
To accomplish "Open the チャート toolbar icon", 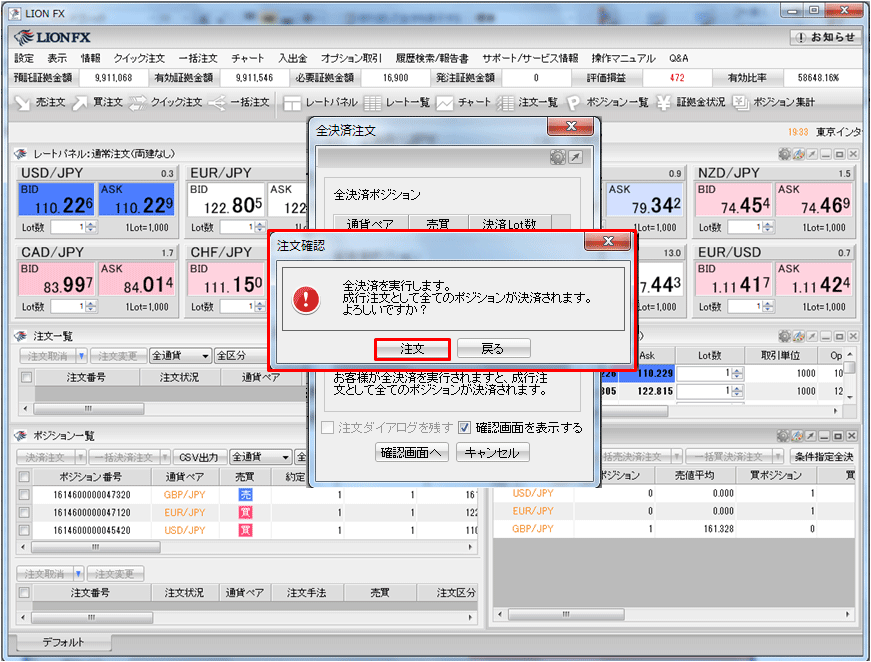I will click(444, 103).
